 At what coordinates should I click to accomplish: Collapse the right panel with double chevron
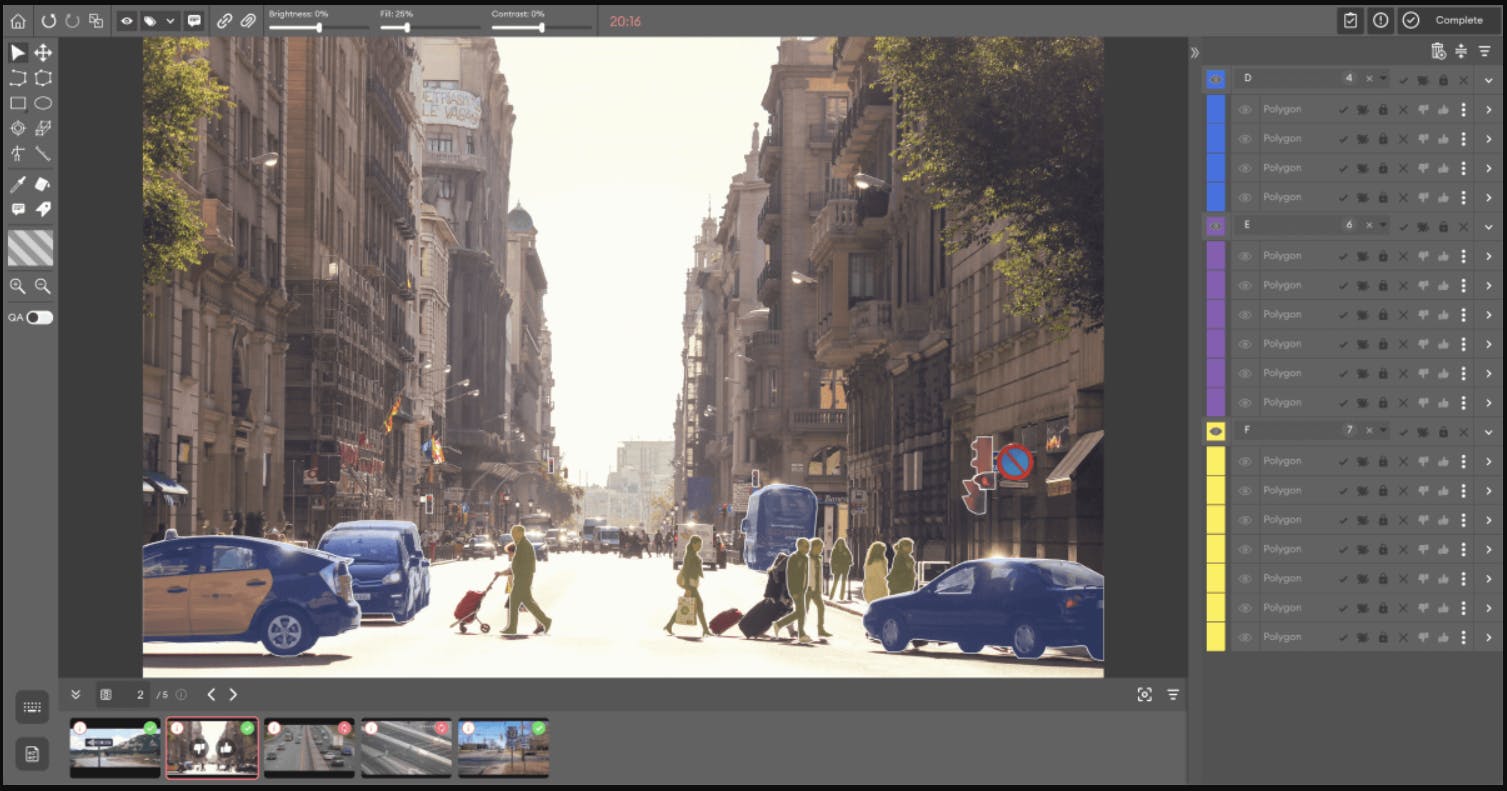(1194, 52)
